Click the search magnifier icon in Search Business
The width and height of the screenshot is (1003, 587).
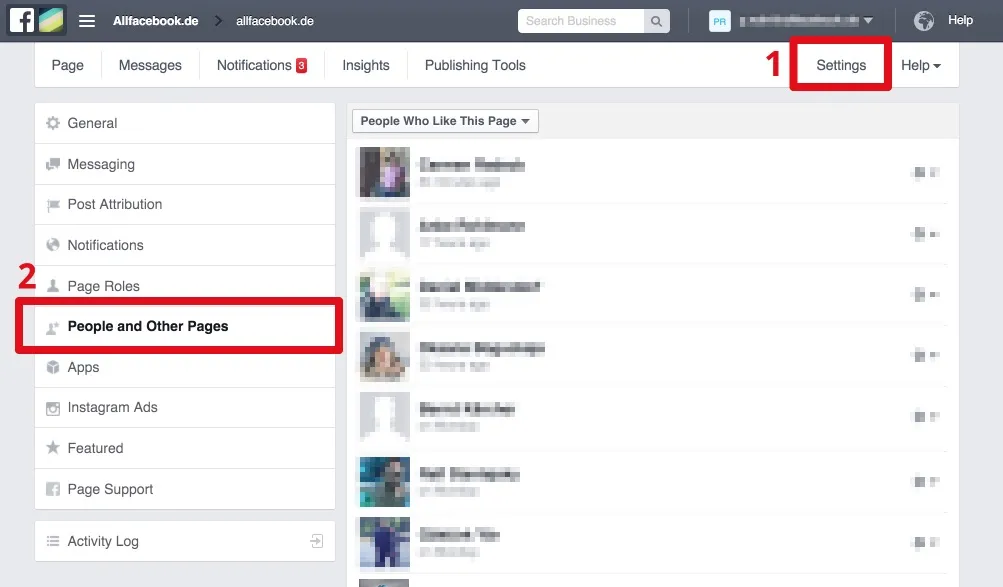657,20
